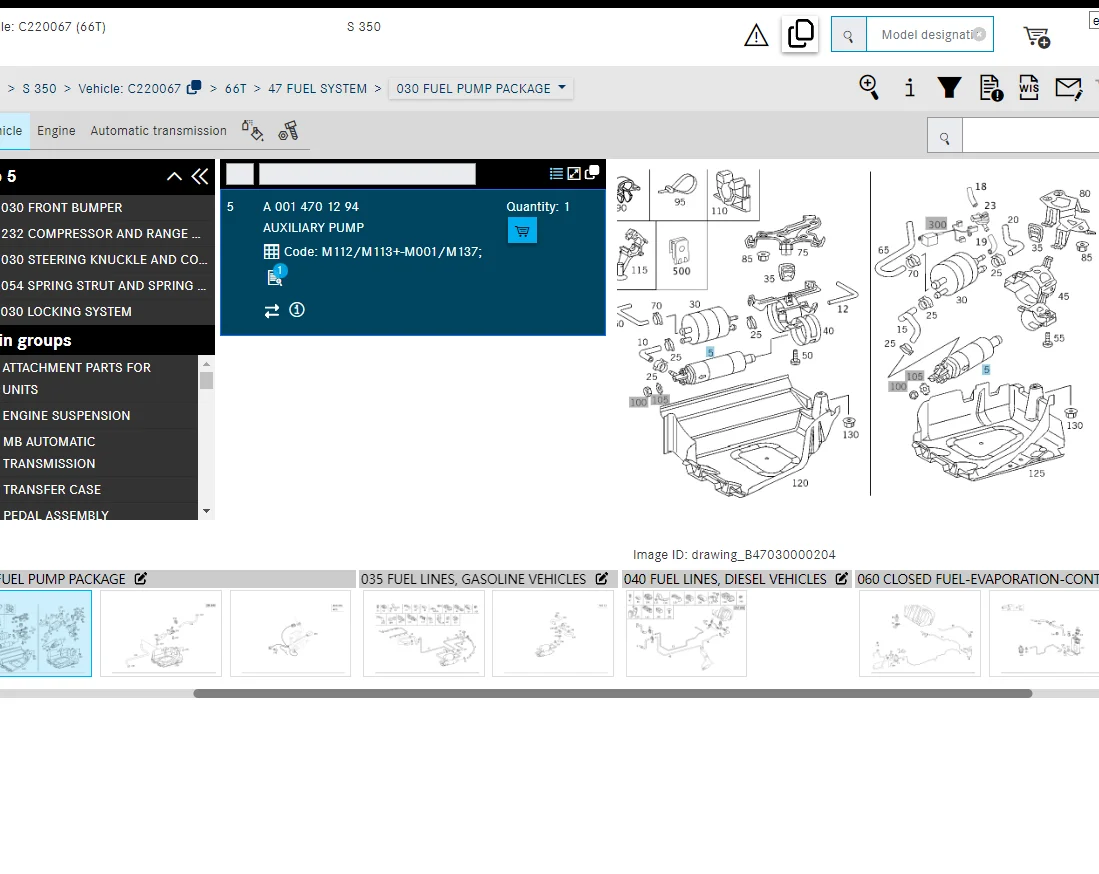The height and width of the screenshot is (874, 1099).
Task: Switch to the Engine tab
Action: click(x=56, y=130)
